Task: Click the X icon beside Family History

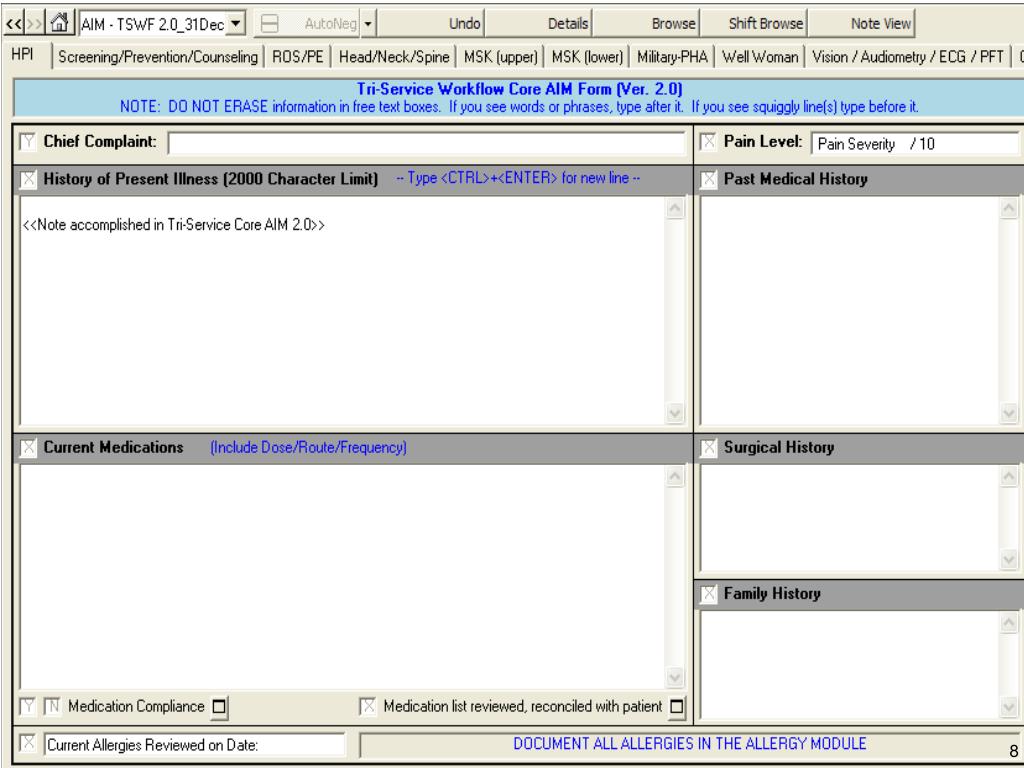Action: click(x=709, y=594)
